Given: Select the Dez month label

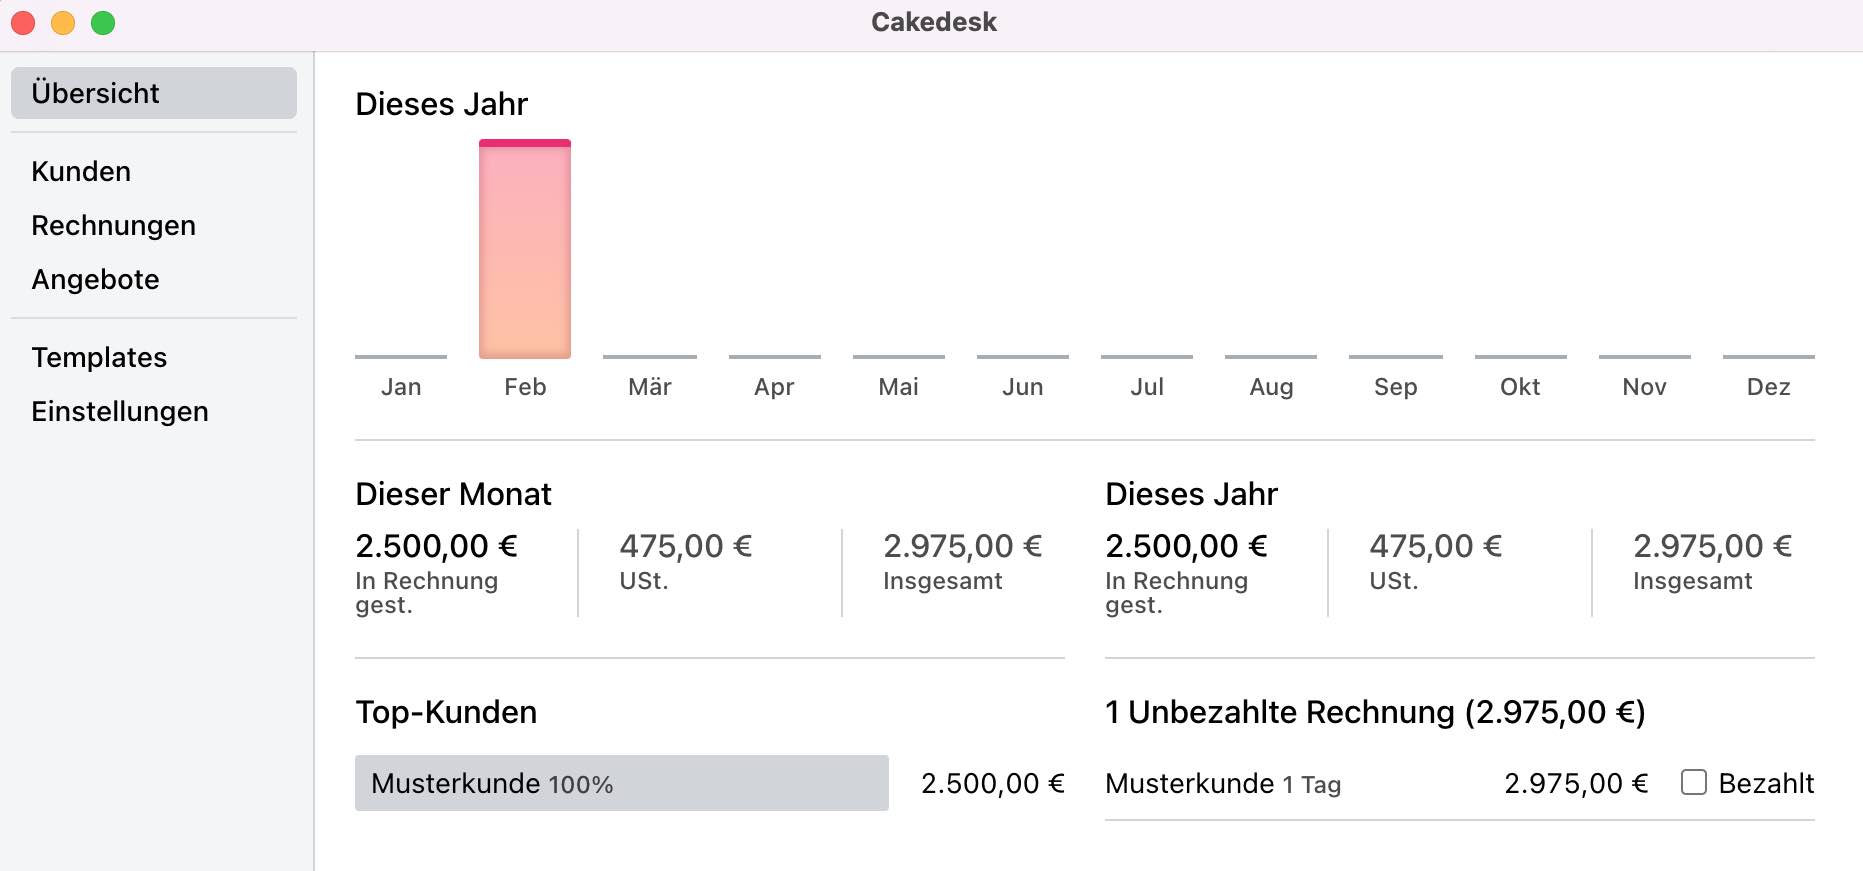Looking at the screenshot, I should pos(1768,387).
